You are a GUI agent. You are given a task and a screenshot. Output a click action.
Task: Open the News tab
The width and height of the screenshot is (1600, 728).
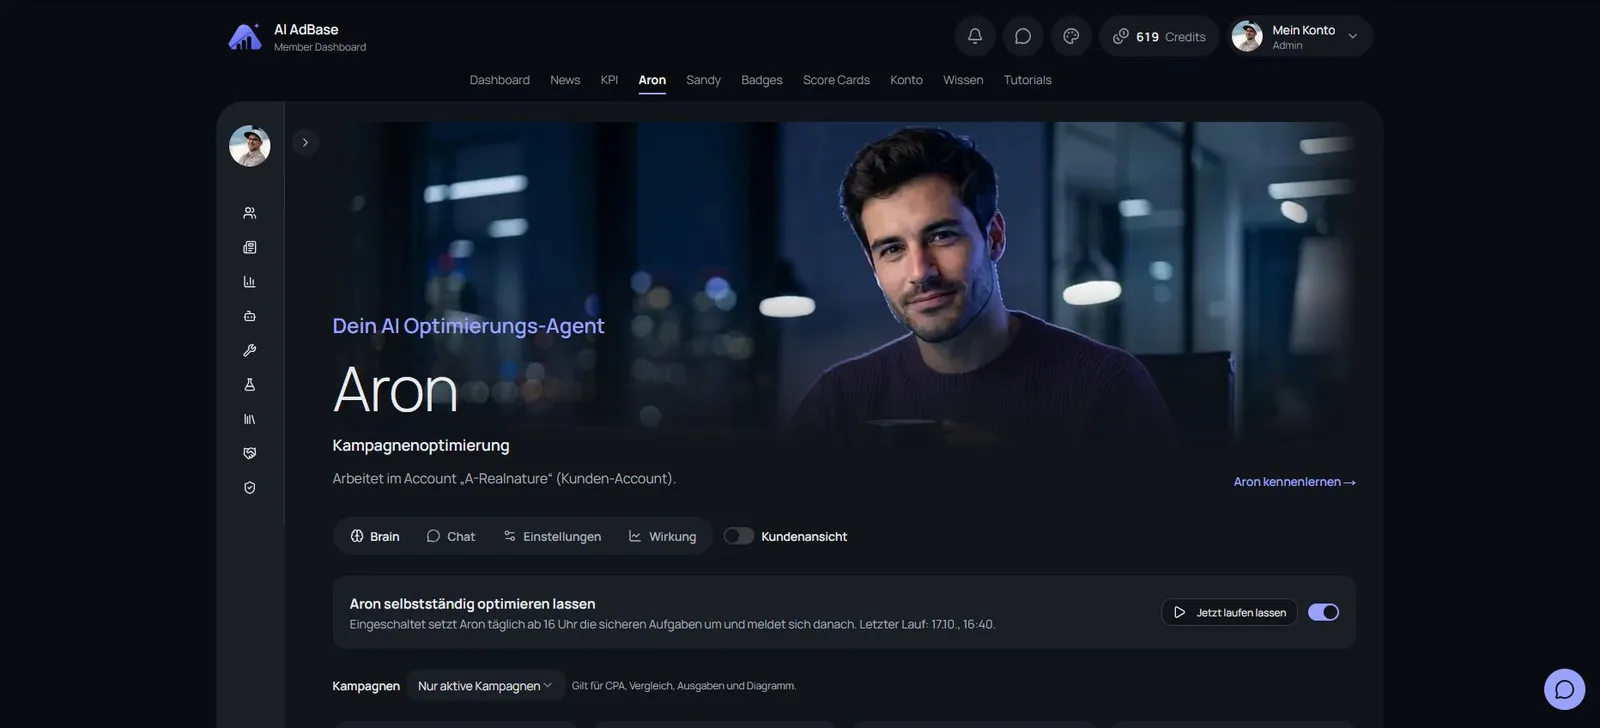coord(565,80)
